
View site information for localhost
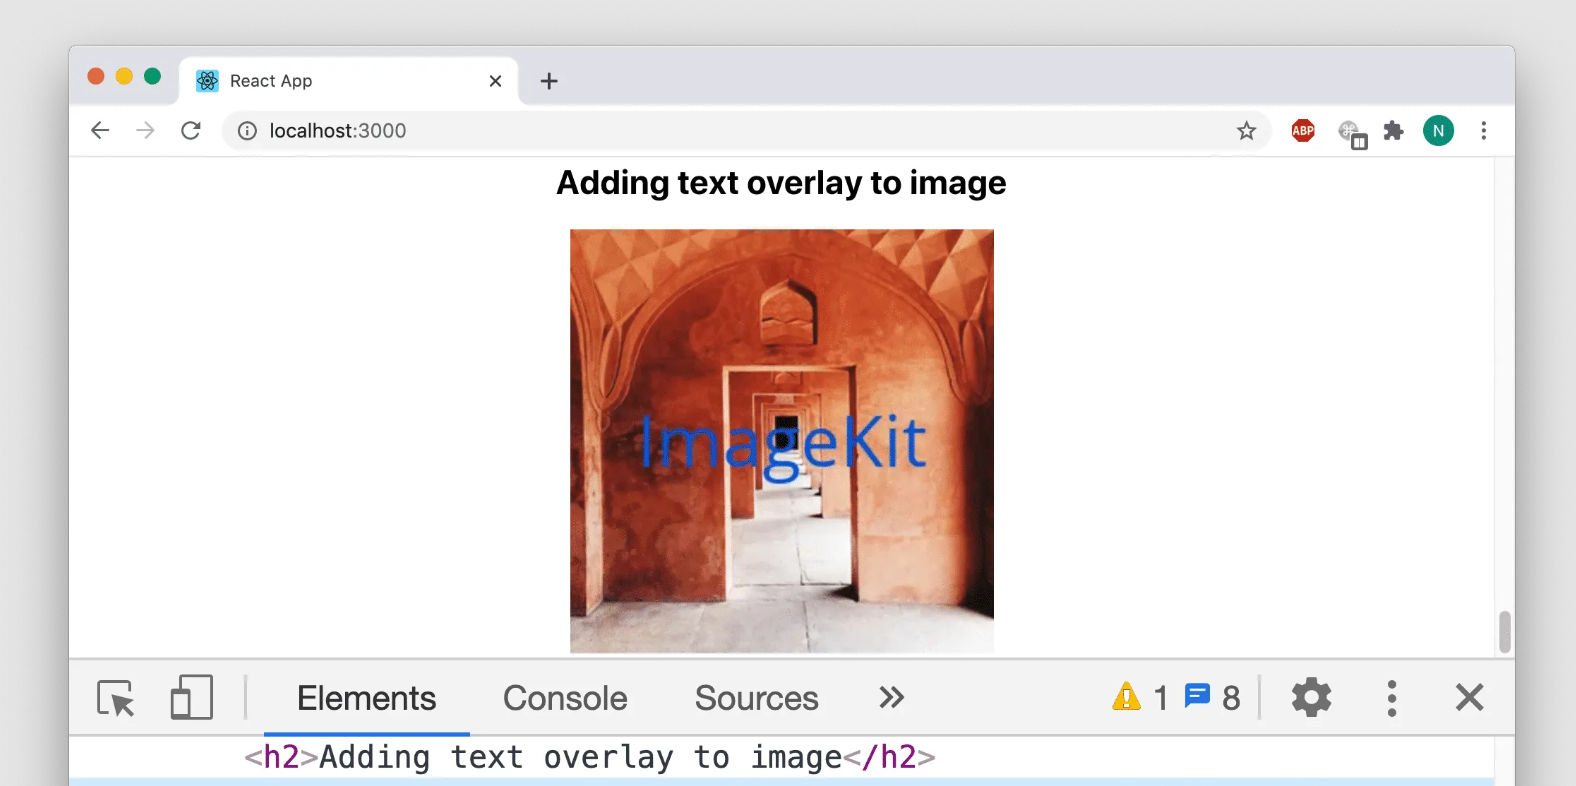tap(247, 131)
